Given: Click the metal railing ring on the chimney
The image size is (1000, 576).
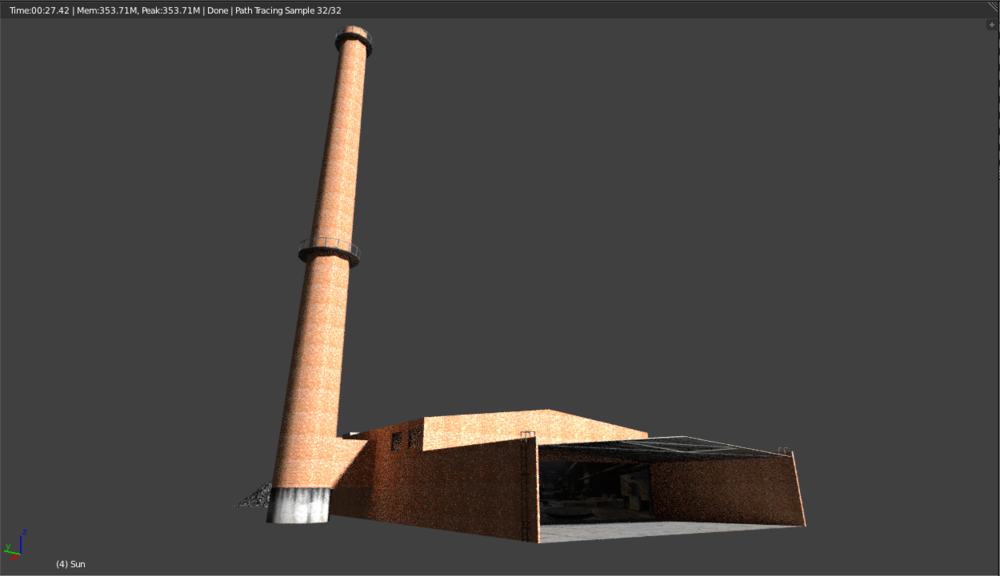Looking at the screenshot, I should pos(325,246).
